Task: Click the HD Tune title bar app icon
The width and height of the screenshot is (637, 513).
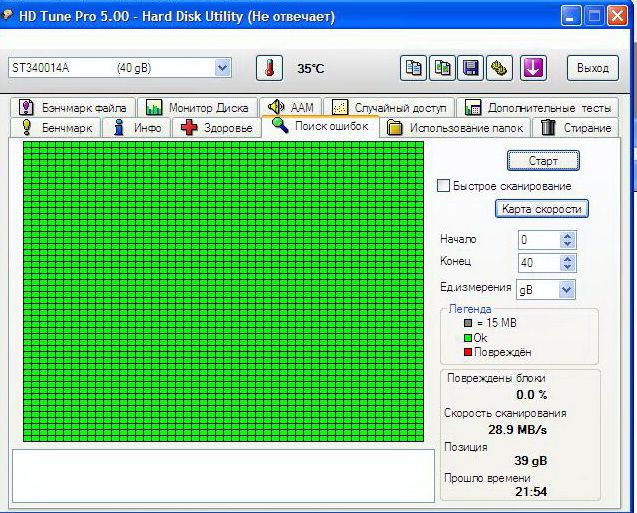Action: (7, 15)
